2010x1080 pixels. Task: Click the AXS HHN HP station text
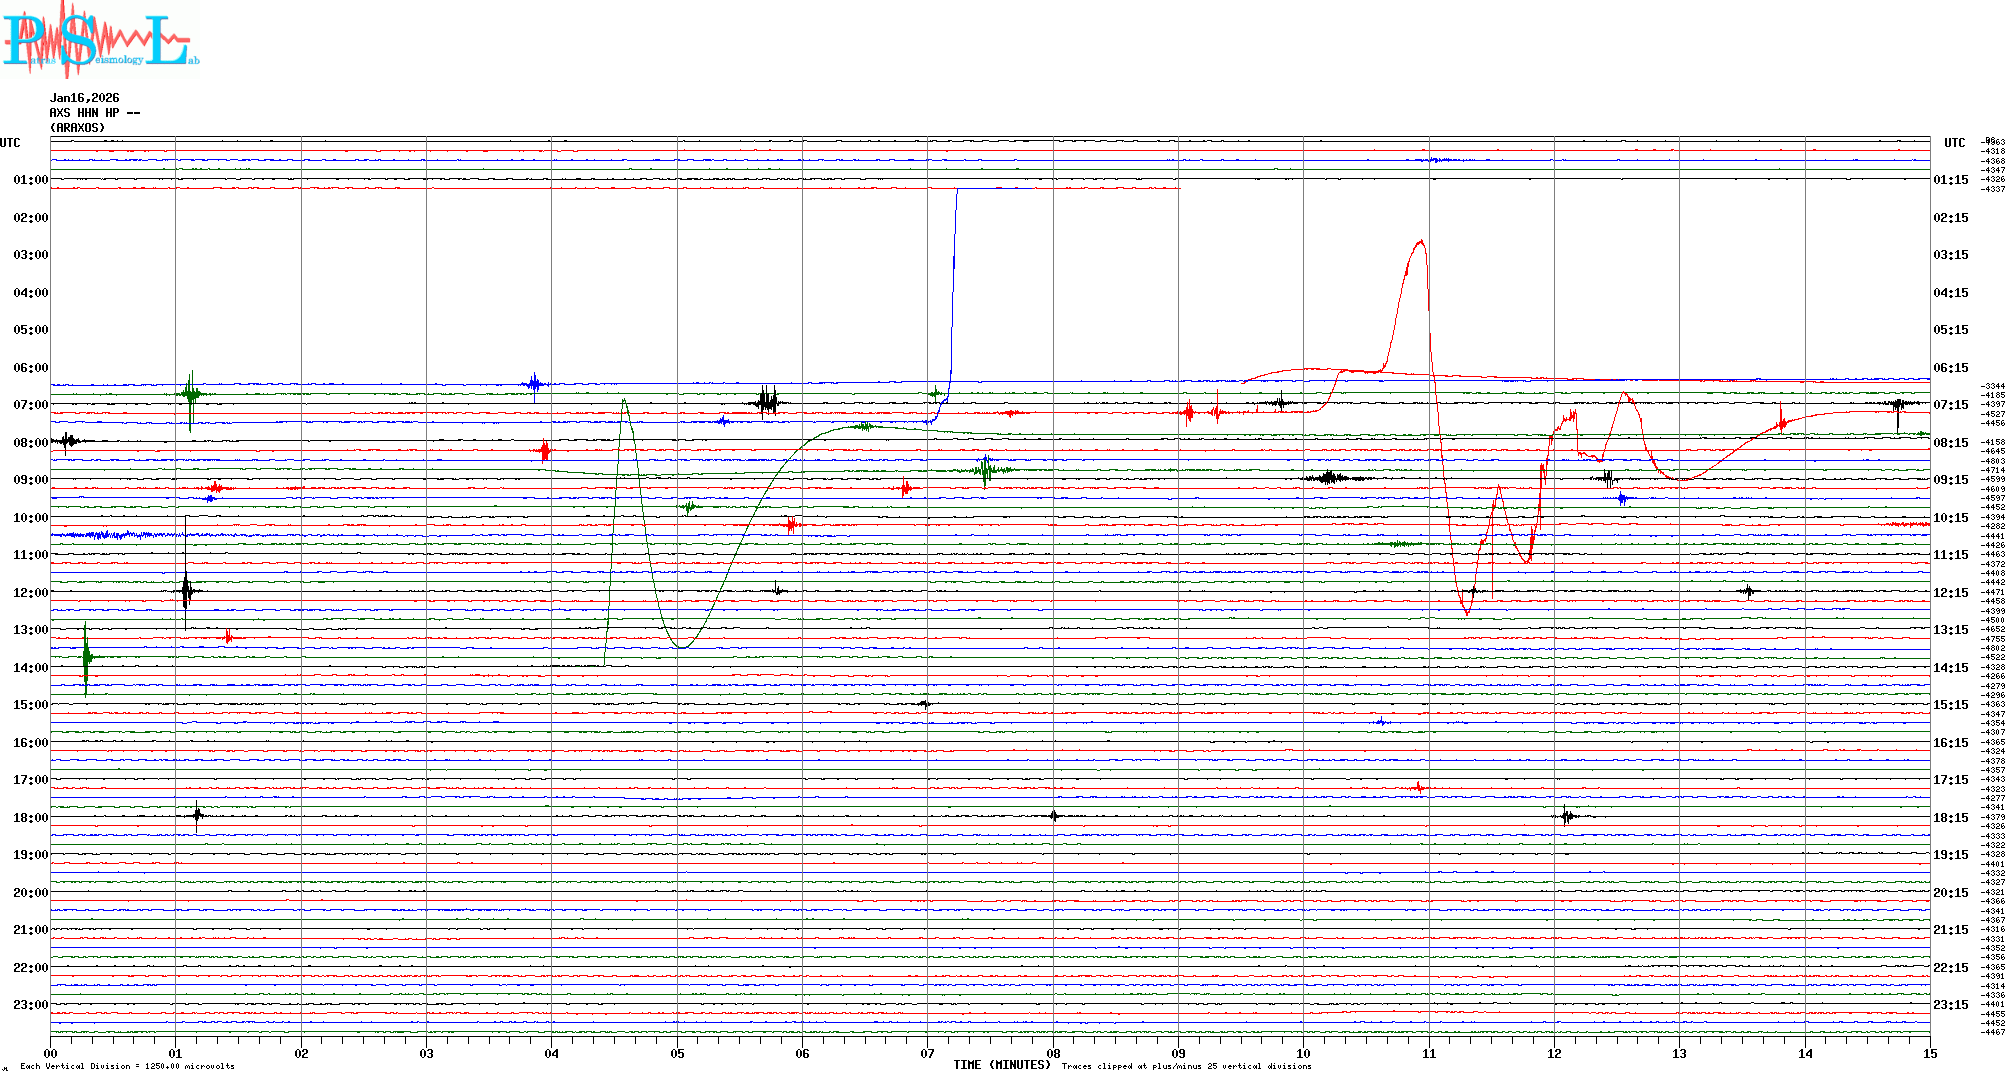tap(94, 113)
